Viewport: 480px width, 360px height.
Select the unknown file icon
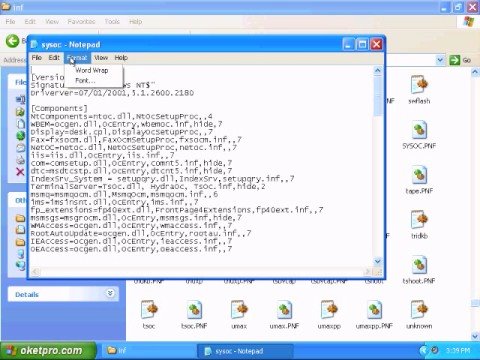pyautogui.click(x=419, y=310)
